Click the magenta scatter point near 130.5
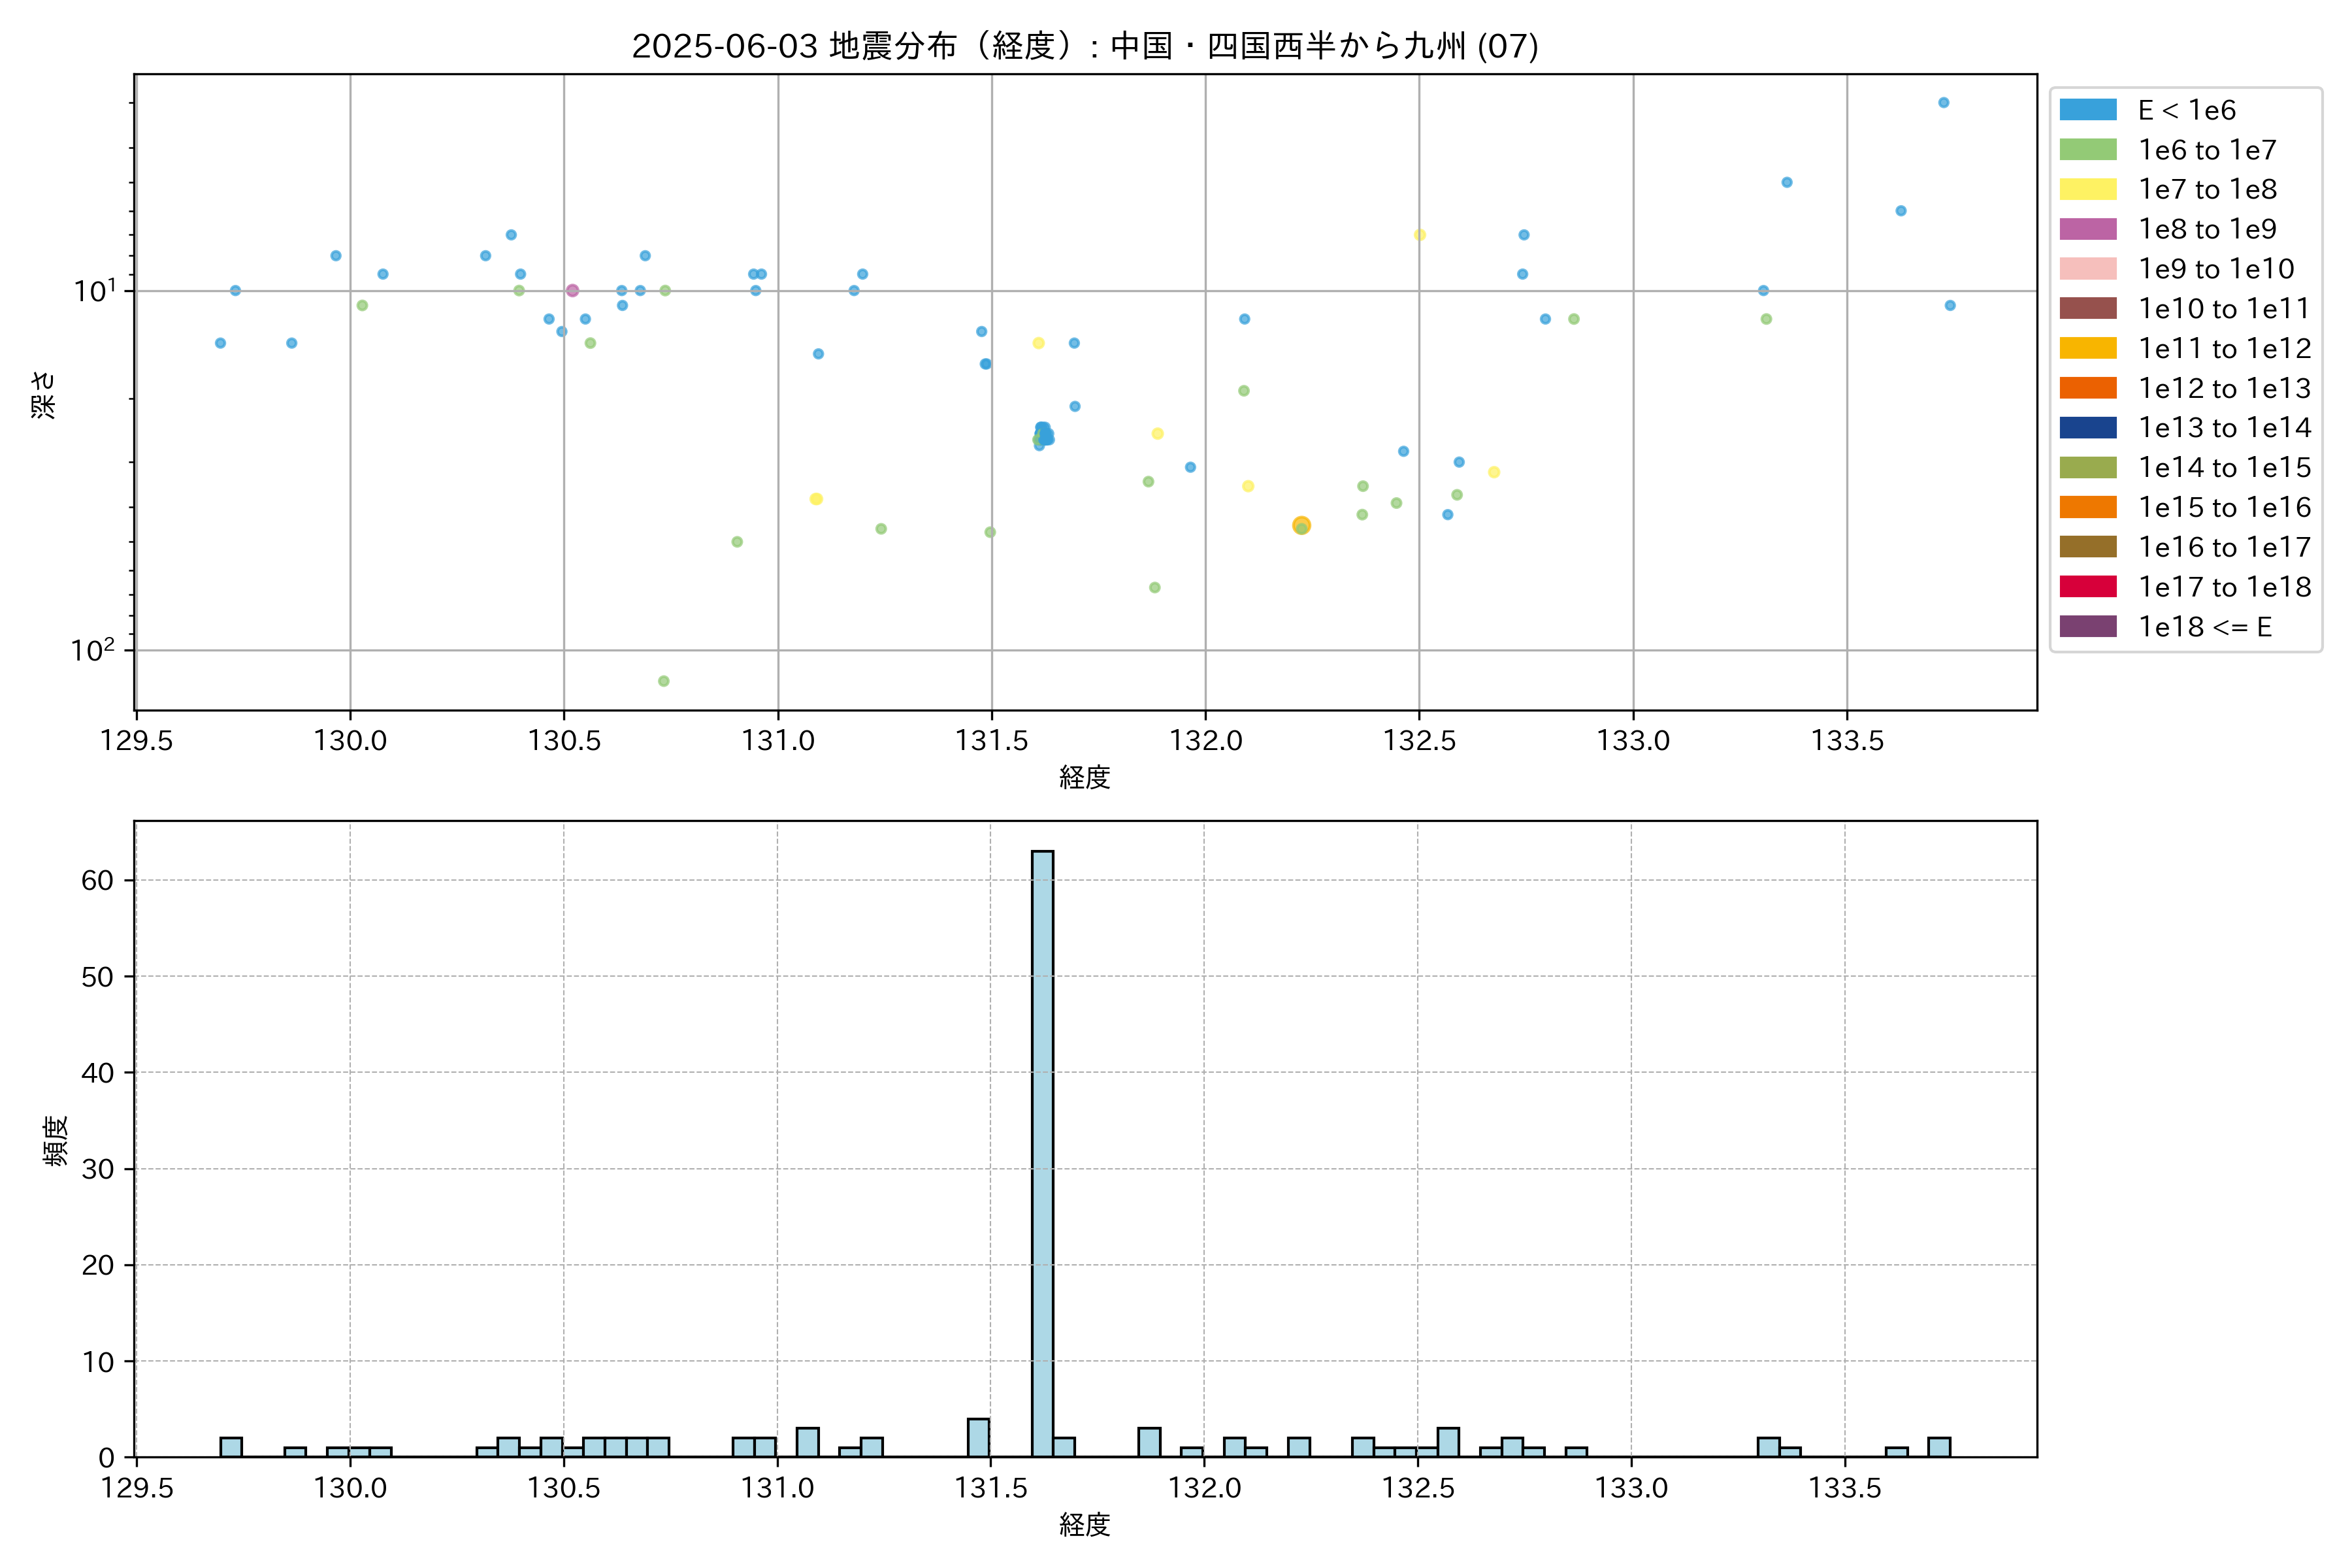2352x1568 pixels. [x=572, y=290]
